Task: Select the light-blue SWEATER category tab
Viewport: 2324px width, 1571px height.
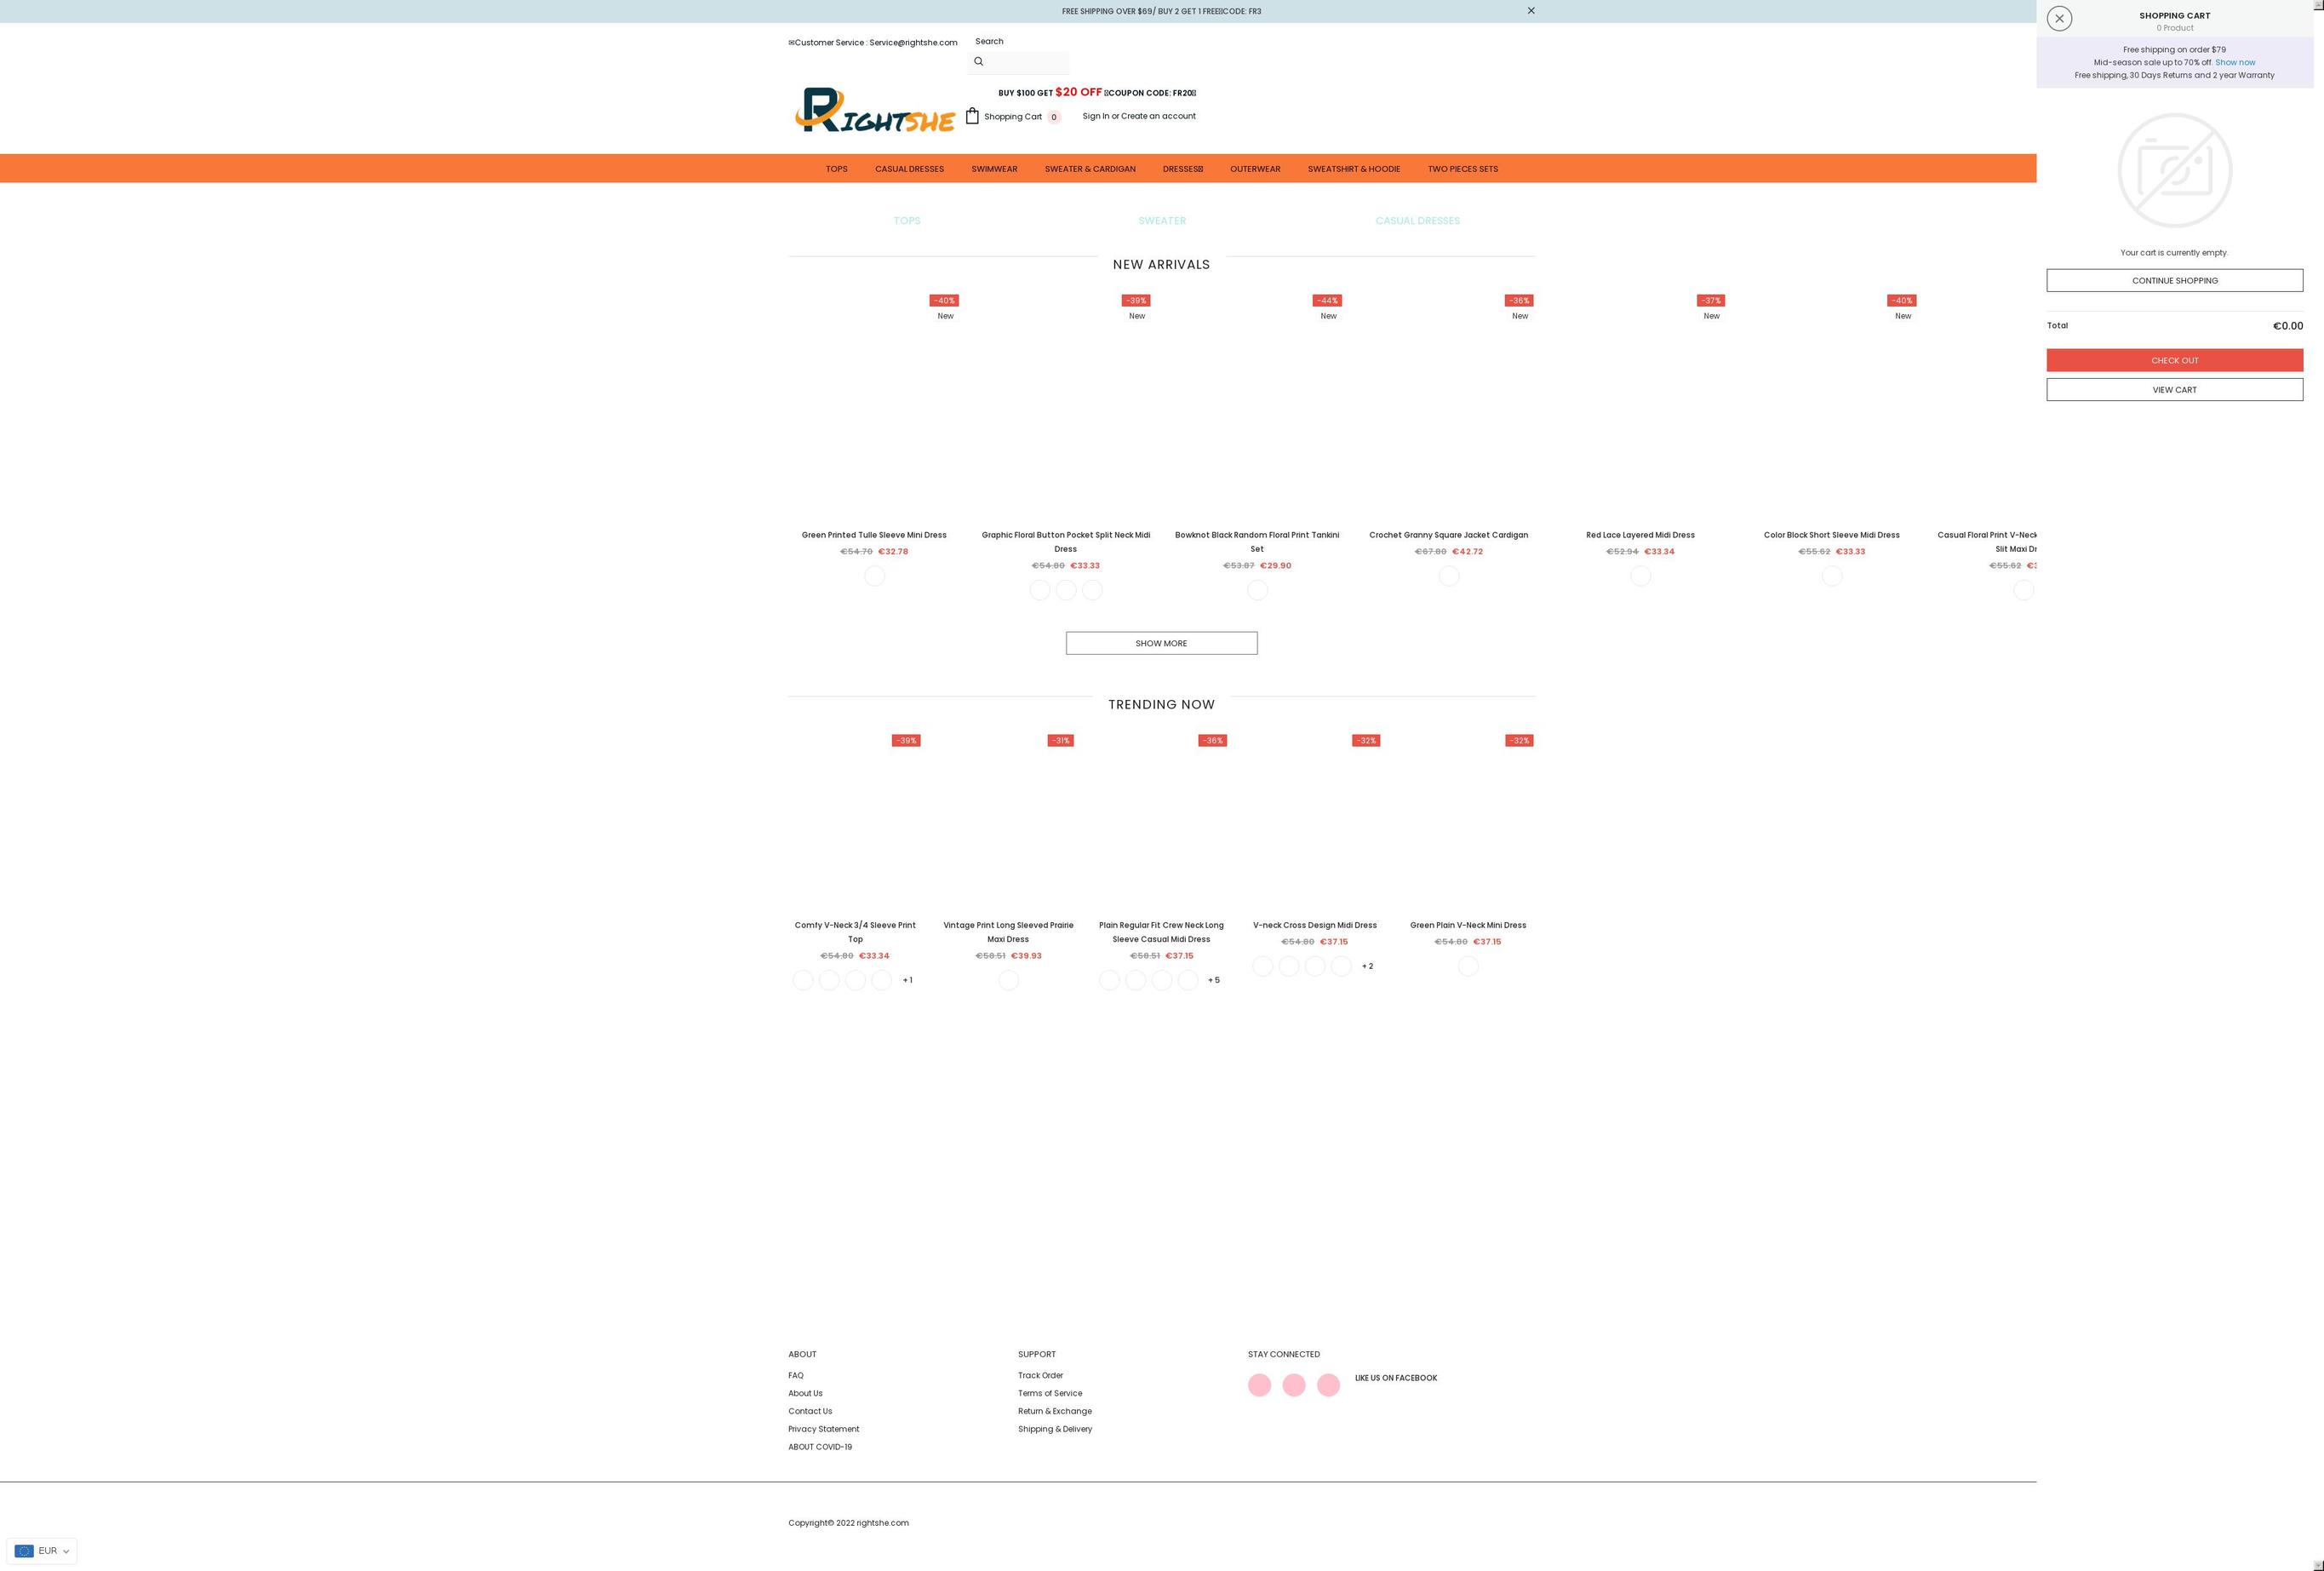Action: coord(1162,221)
